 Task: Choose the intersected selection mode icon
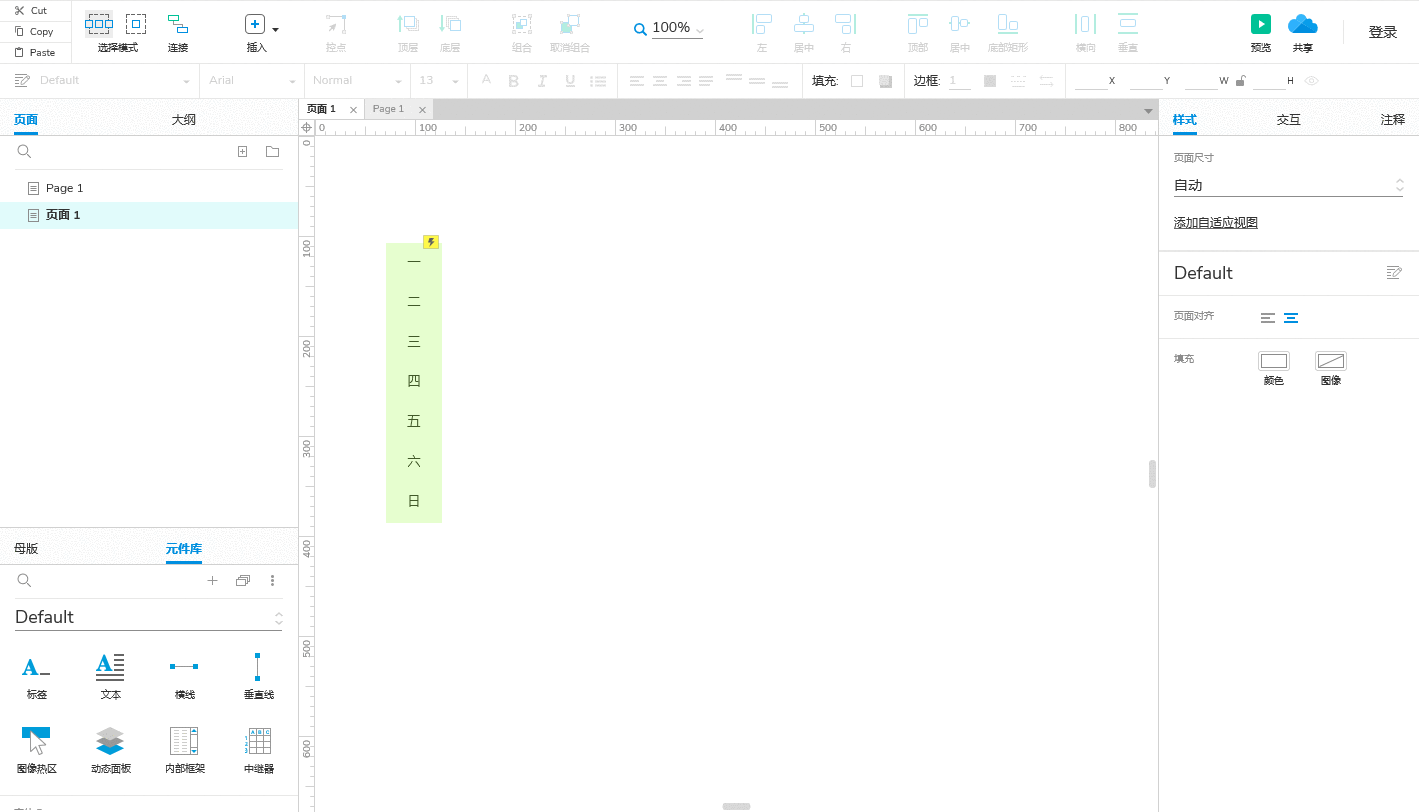pyautogui.click(x=99, y=24)
